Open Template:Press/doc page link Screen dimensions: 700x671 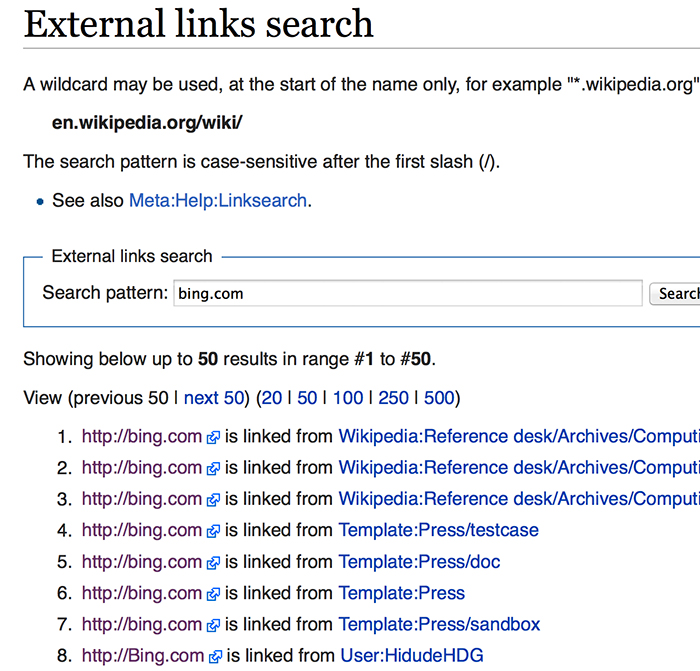tap(419, 562)
